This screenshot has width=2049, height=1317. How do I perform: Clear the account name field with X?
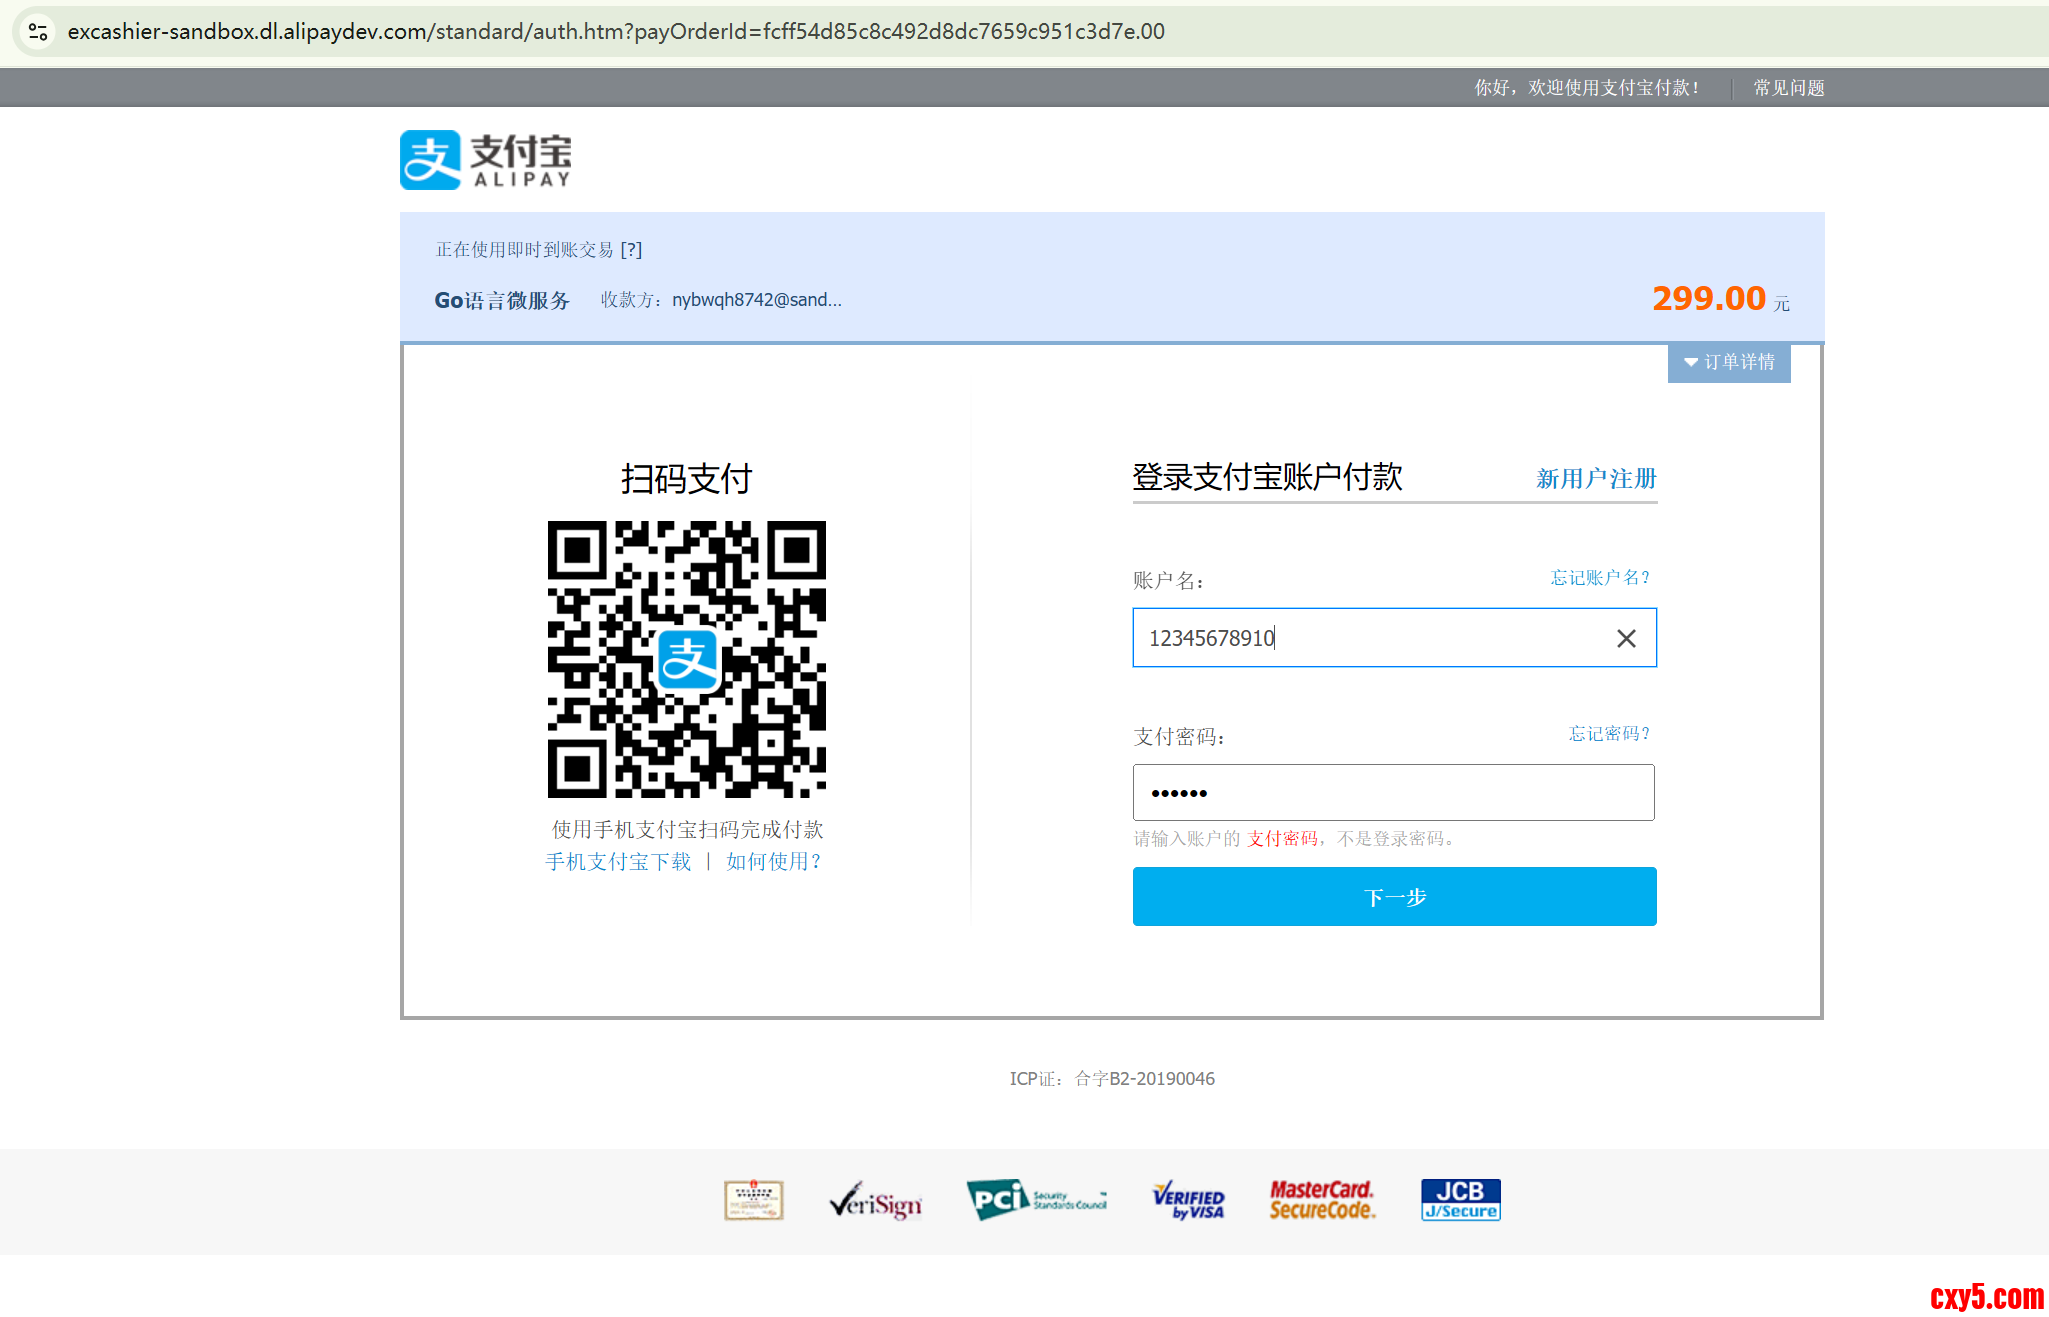pyautogui.click(x=1626, y=638)
